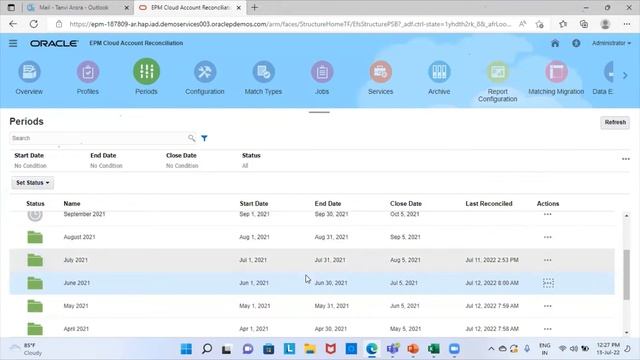The height and width of the screenshot is (360, 640).
Task: Open File Explorer from the taskbar
Action: (310, 349)
